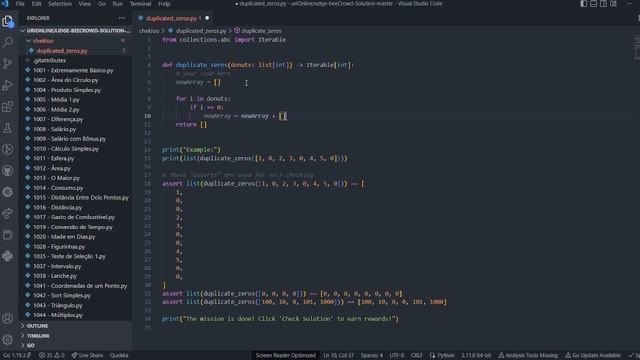Change encoding via UTF-8 status item
Viewport: 640px width, 360px height.
point(396,356)
